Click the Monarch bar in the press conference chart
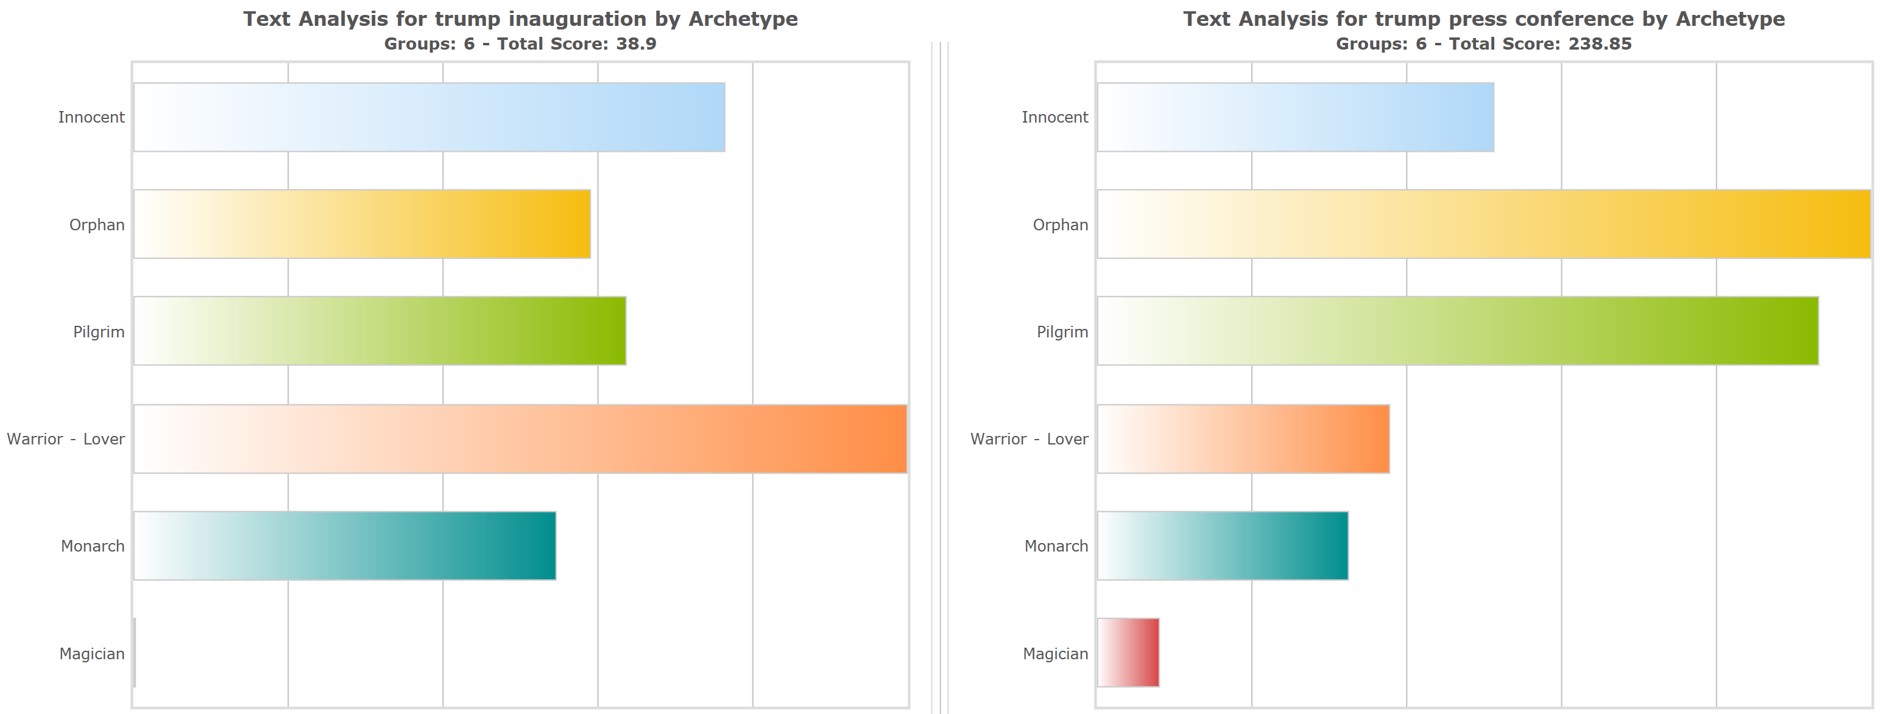Screen dimensions: 1880x714 coord(1223,546)
